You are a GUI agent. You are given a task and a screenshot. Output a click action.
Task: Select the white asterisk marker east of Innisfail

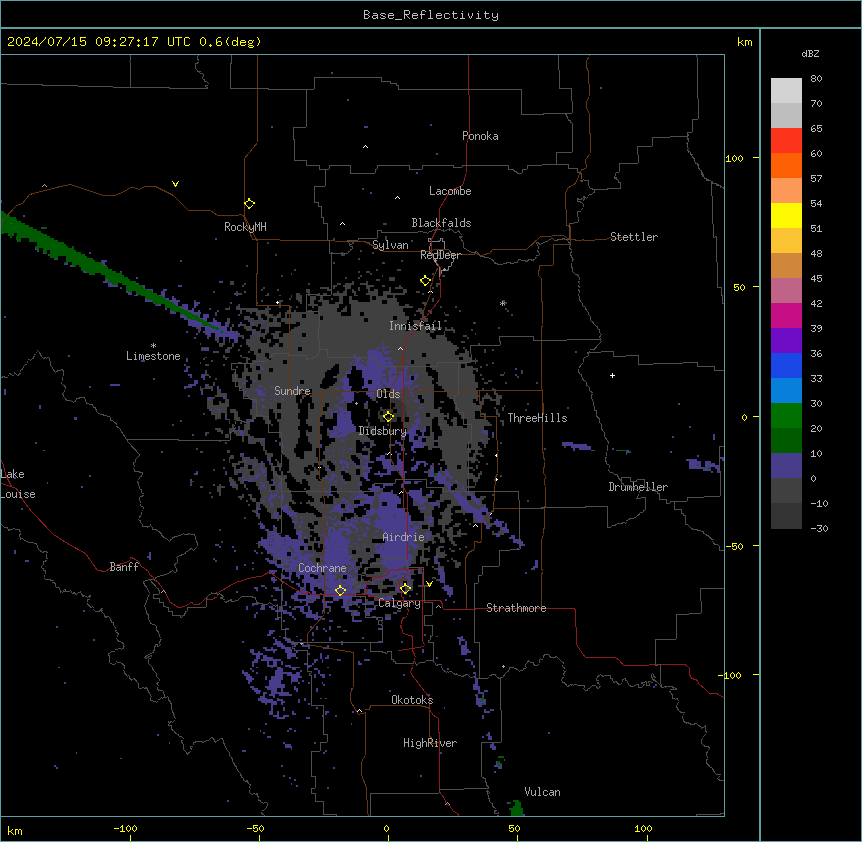502,303
